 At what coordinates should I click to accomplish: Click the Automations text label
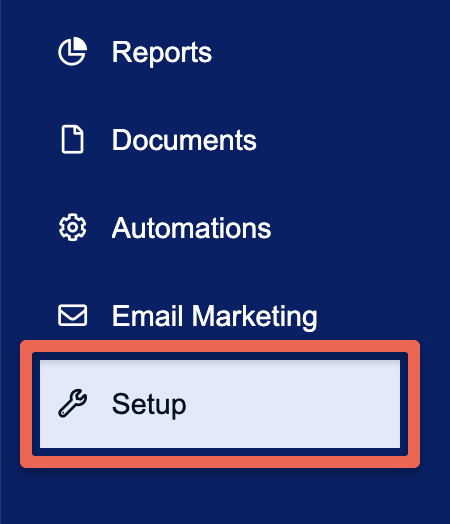pos(191,228)
